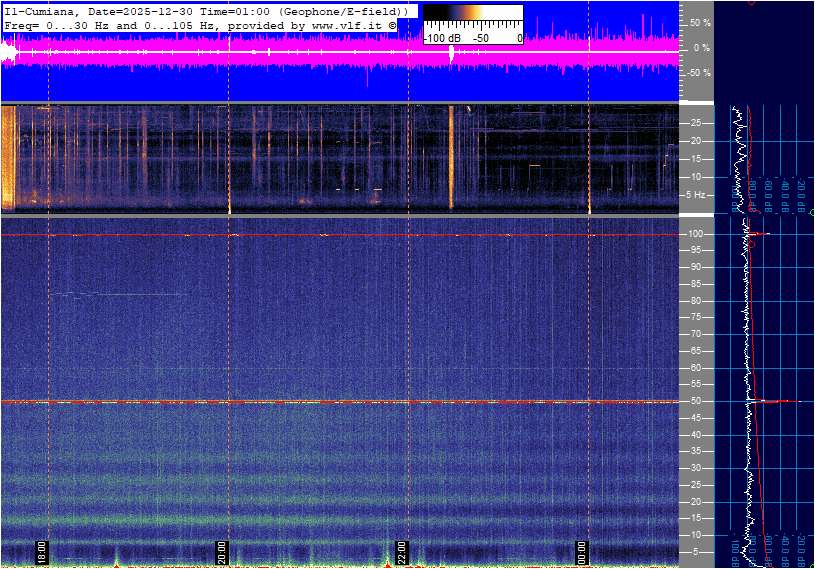Click the 50 % amplitude scale label
This screenshot has width=815, height=569.
[700, 22]
